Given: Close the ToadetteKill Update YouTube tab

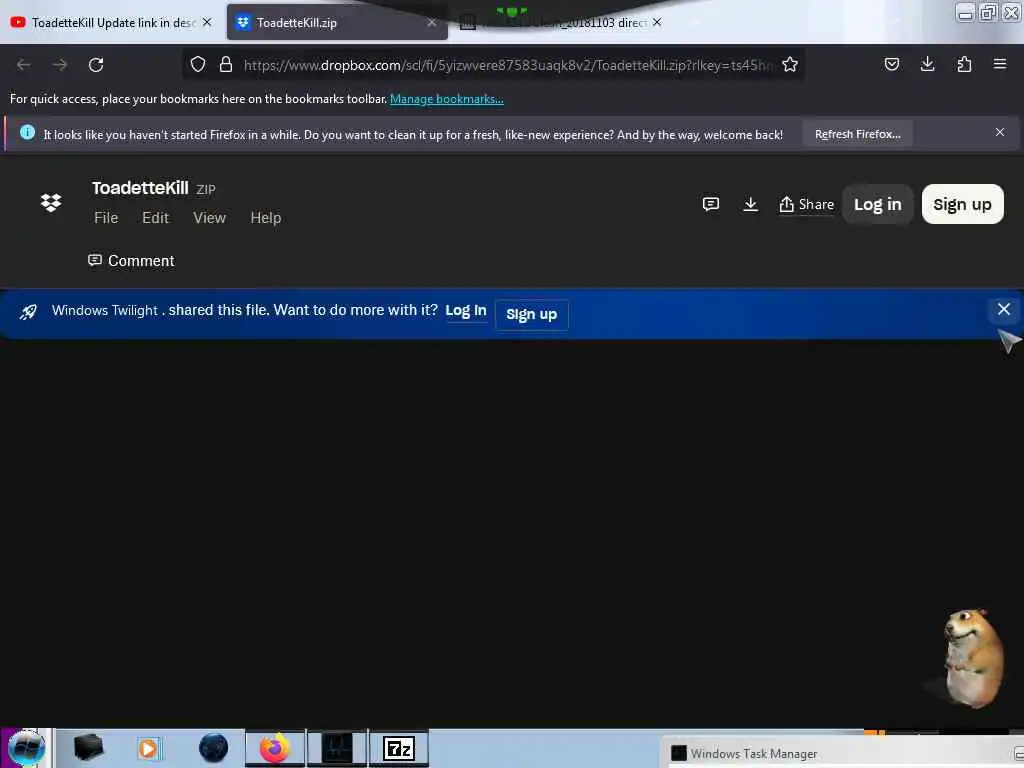Looking at the screenshot, I should click(x=207, y=22).
